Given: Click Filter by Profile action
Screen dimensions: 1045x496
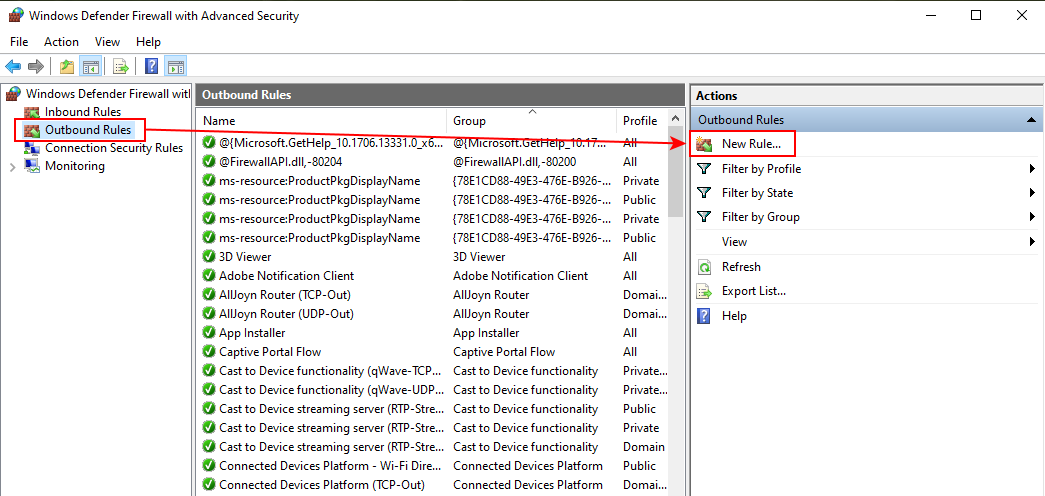Looking at the screenshot, I should point(761,169).
